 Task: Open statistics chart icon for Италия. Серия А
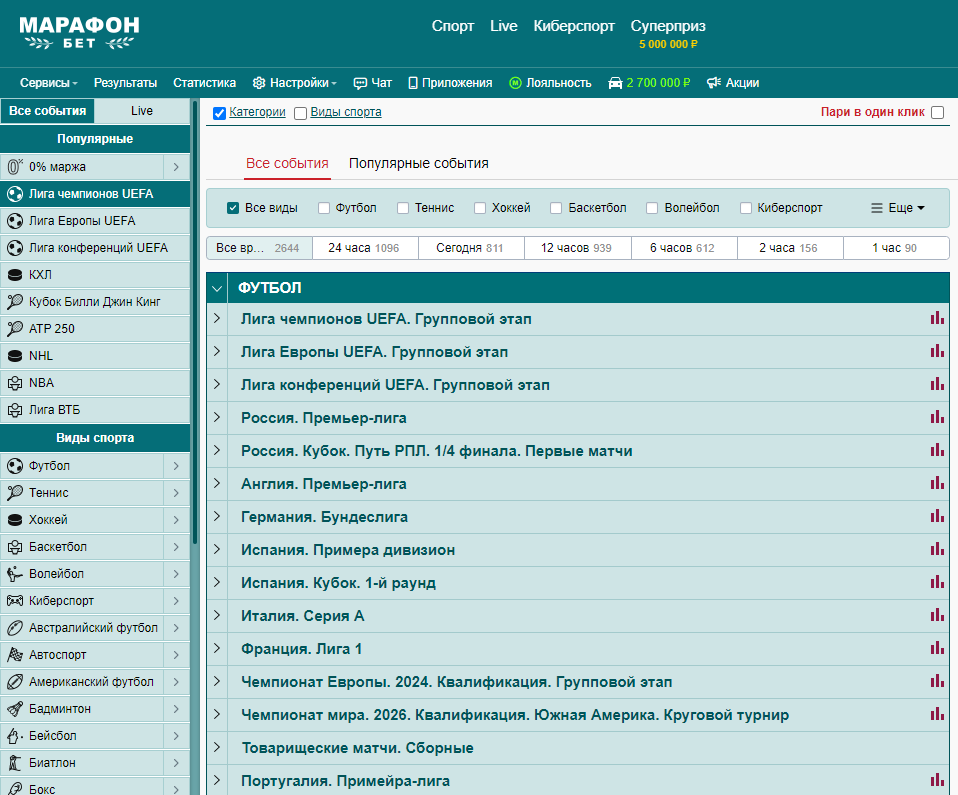coord(937,615)
